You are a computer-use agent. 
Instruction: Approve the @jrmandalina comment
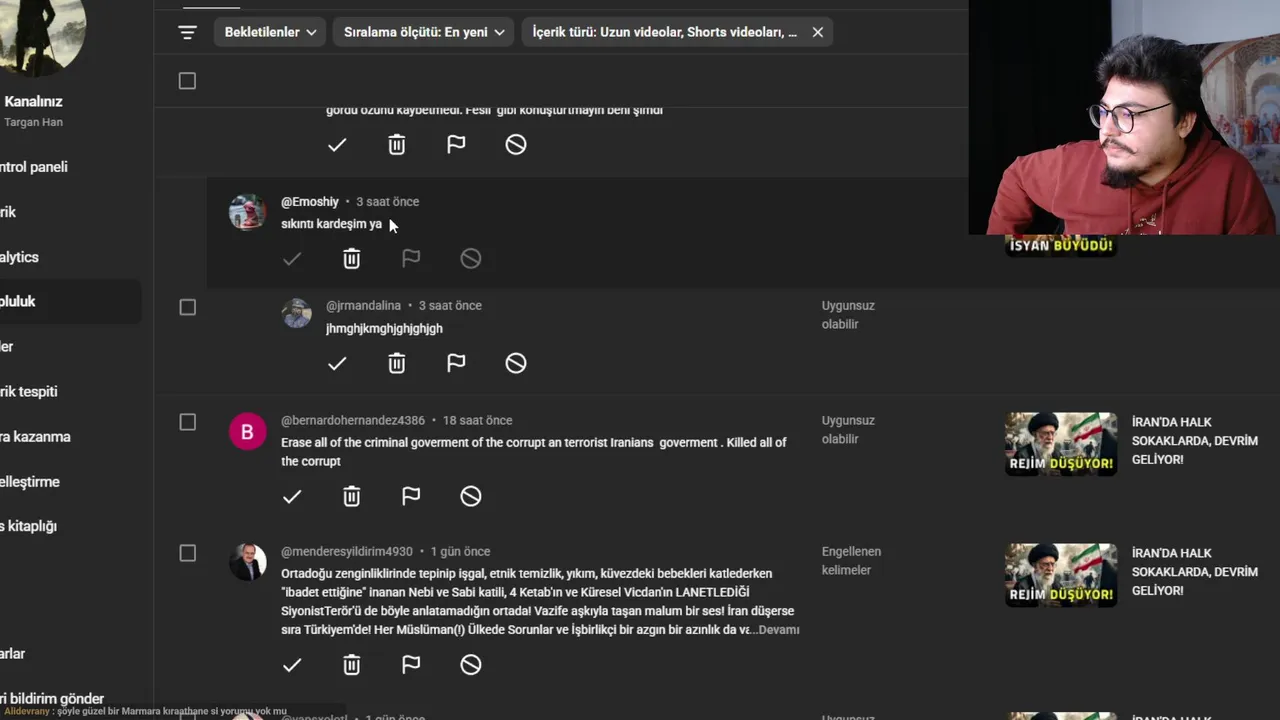pyautogui.click(x=337, y=363)
